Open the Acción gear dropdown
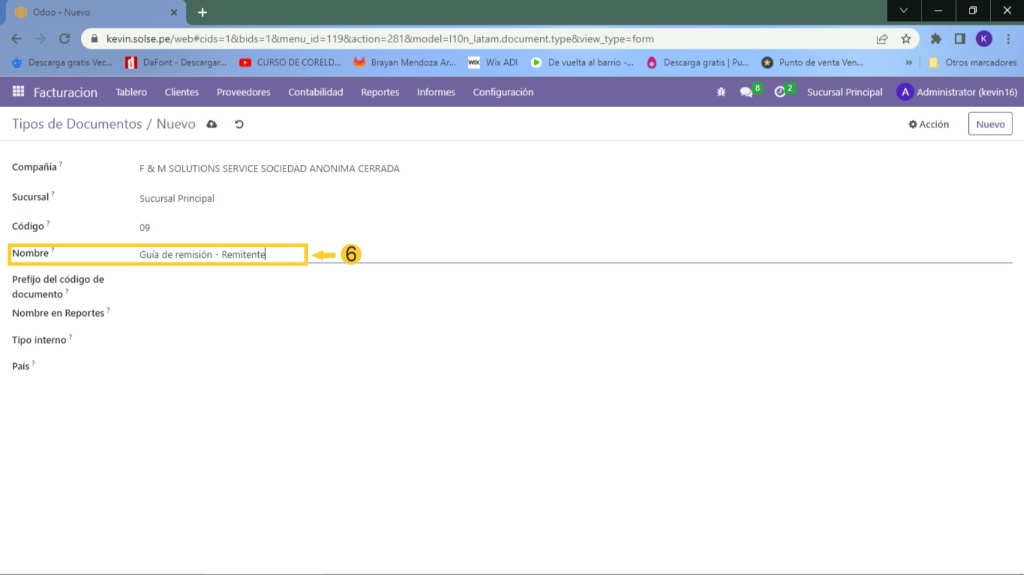 coord(928,124)
